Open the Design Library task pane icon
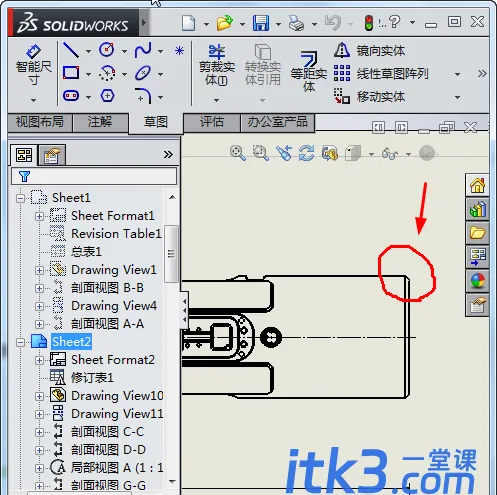This screenshot has height=495, width=497. click(x=477, y=209)
